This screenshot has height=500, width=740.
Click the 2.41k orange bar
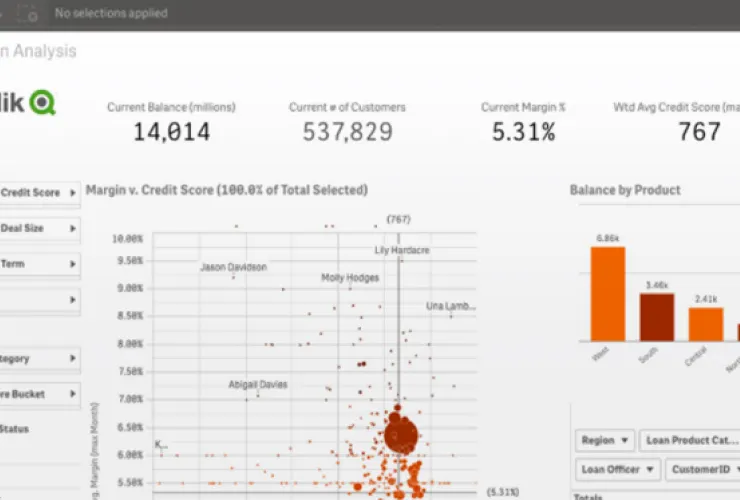click(706, 324)
